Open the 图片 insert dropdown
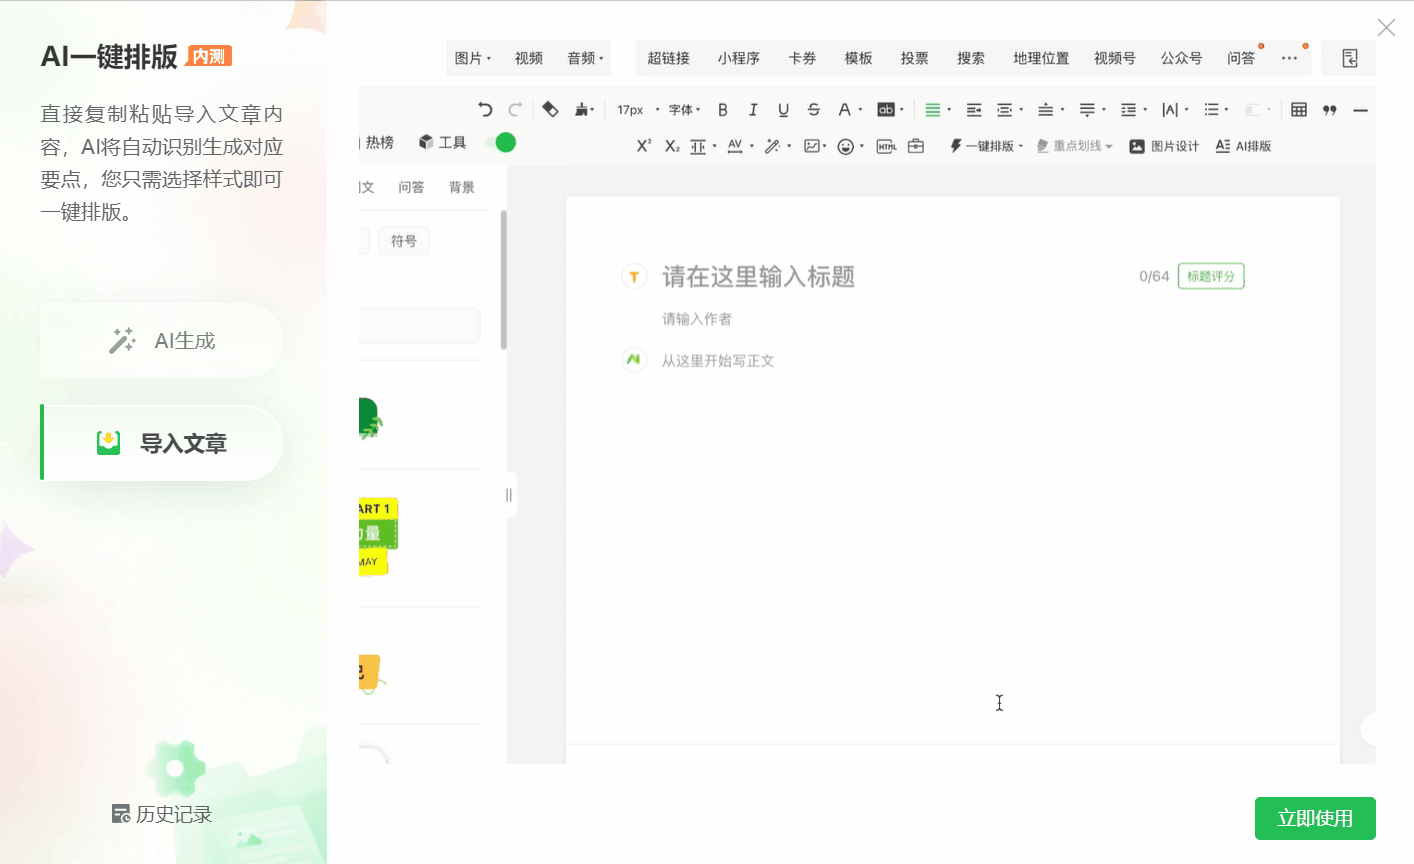This screenshot has width=1414, height=864. pyautogui.click(x=473, y=58)
